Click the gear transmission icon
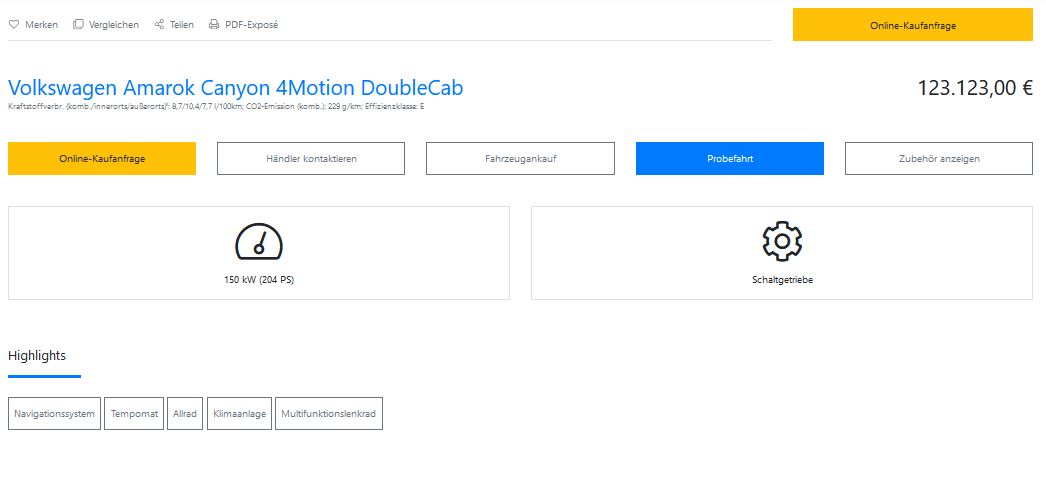 [x=782, y=241]
